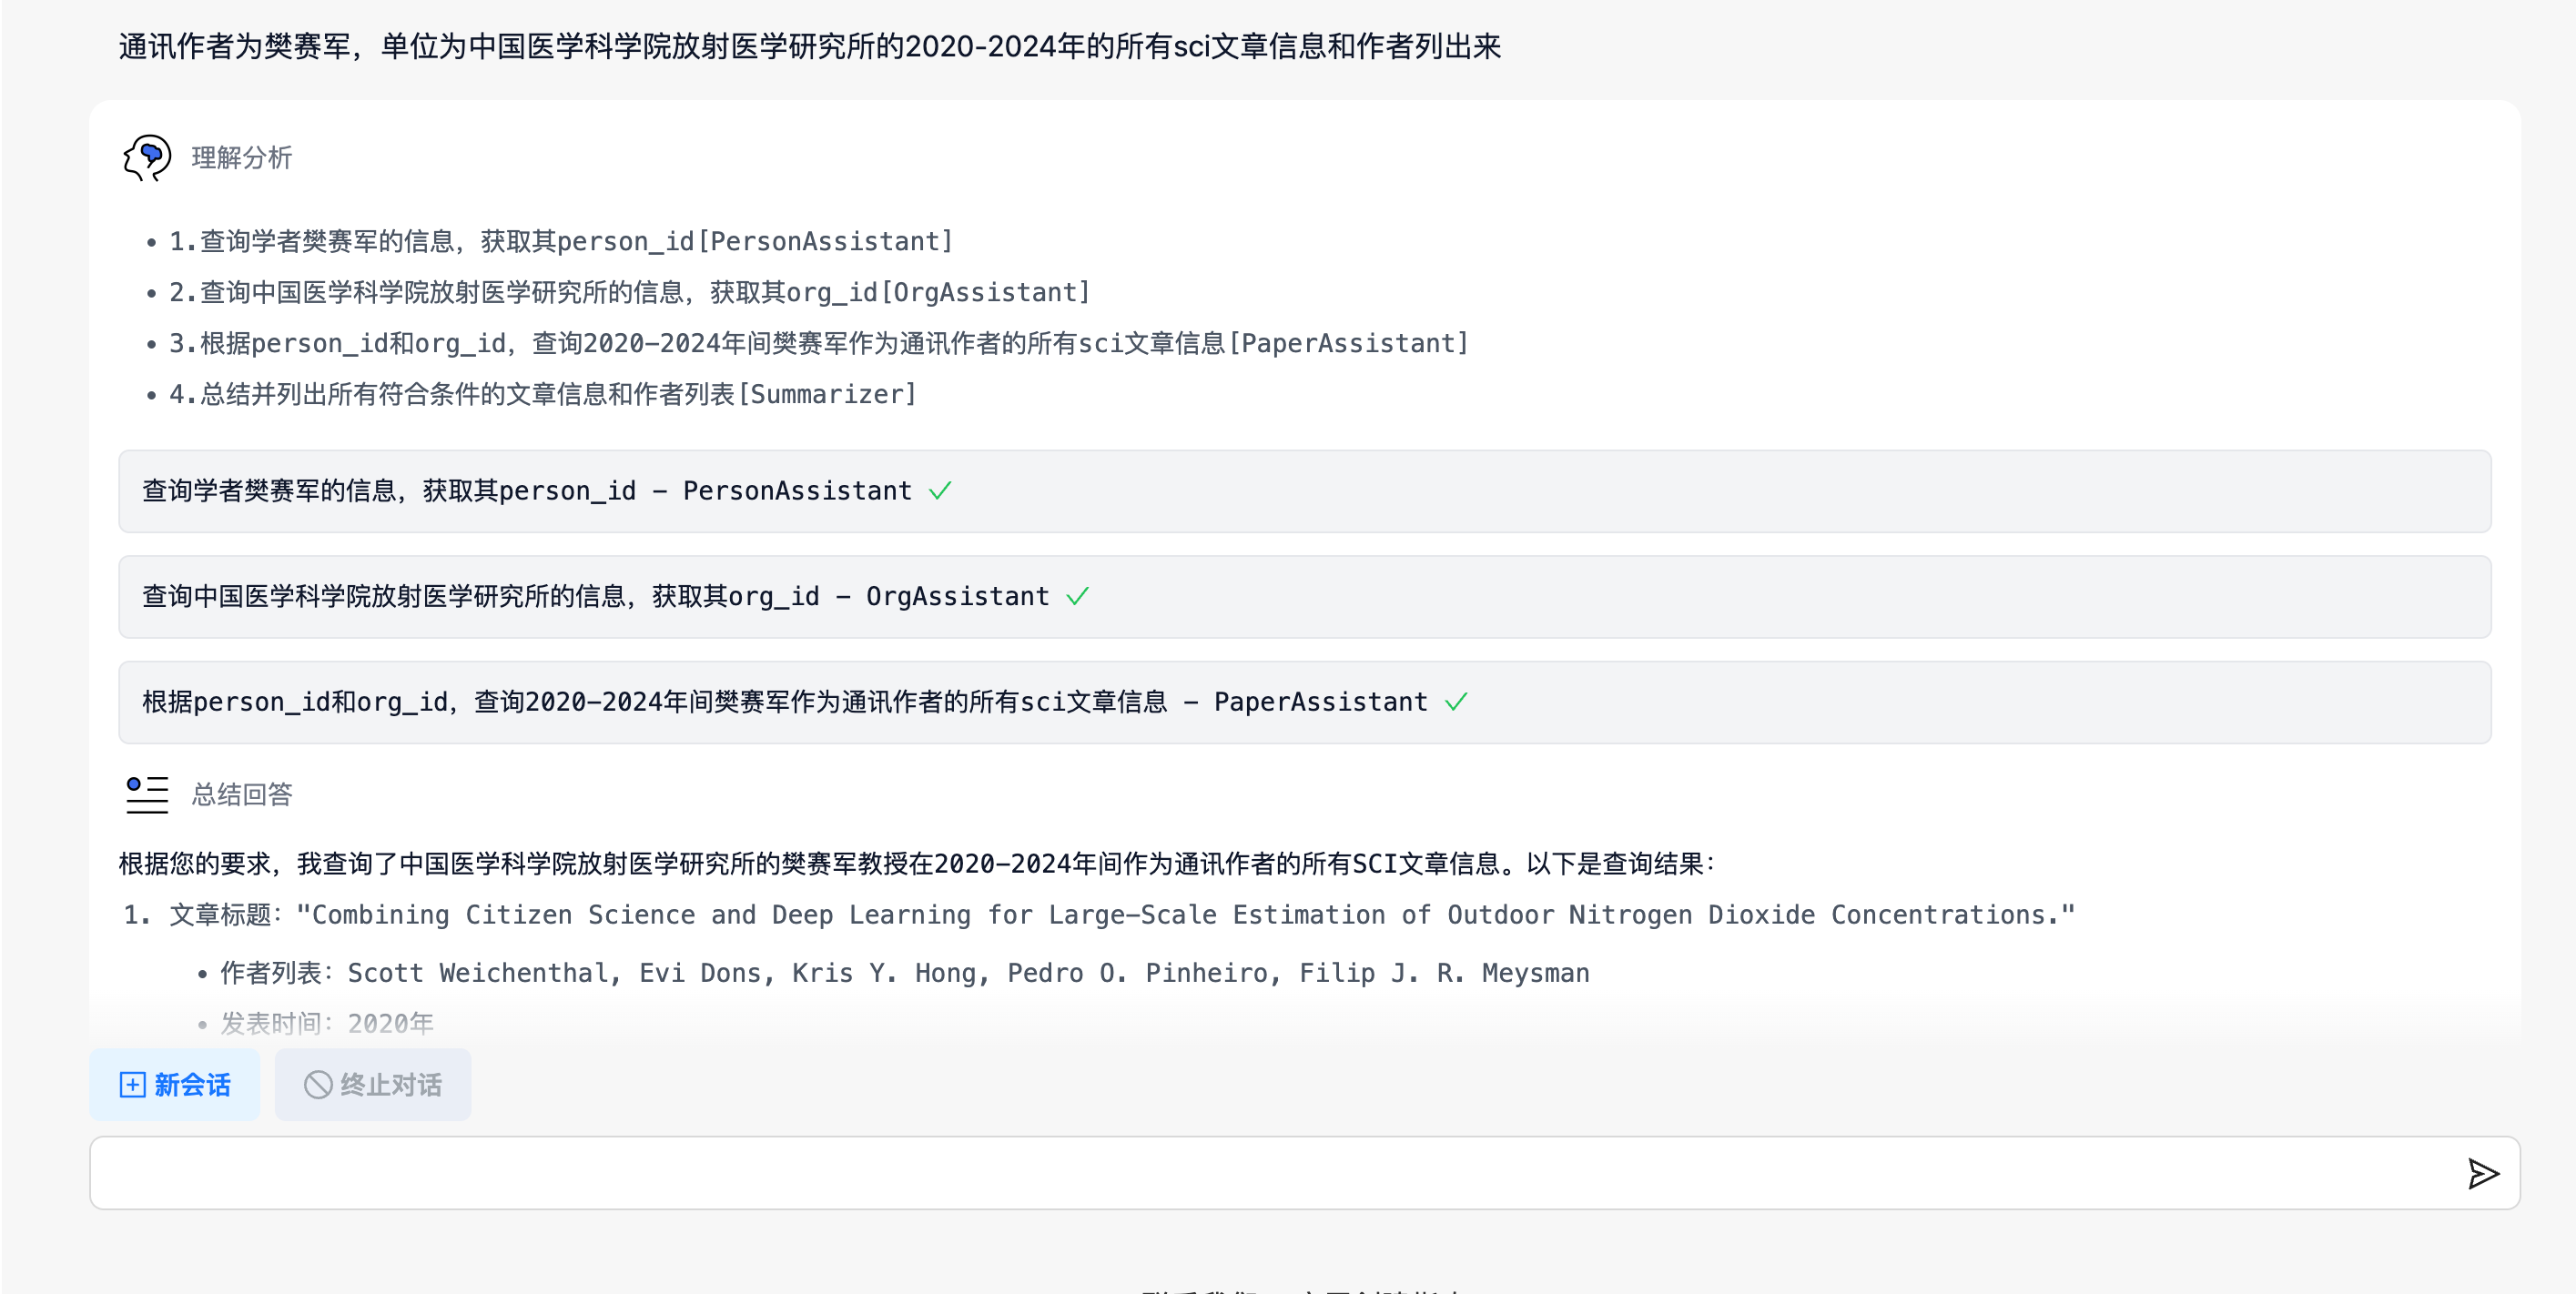Focus the message input box
Viewport: 2576px width, 1294px height.
(1270, 1173)
